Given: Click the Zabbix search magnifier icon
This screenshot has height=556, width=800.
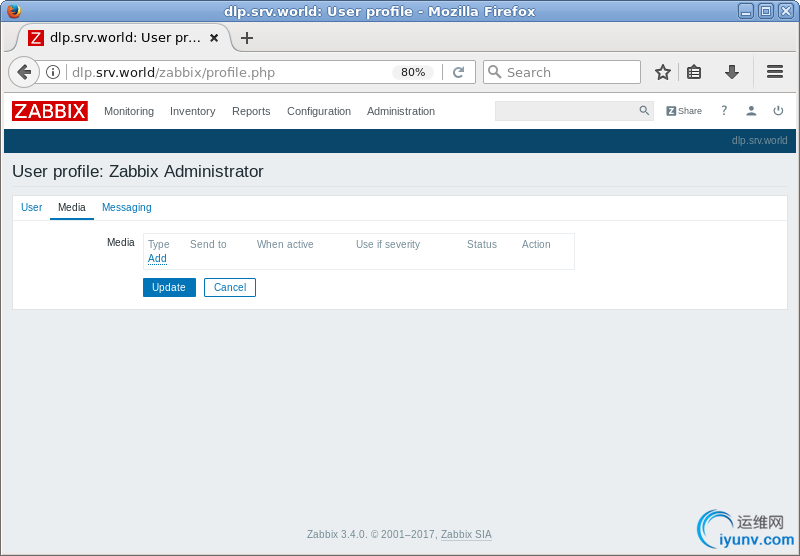Looking at the screenshot, I should pyautogui.click(x=644, y=111).
